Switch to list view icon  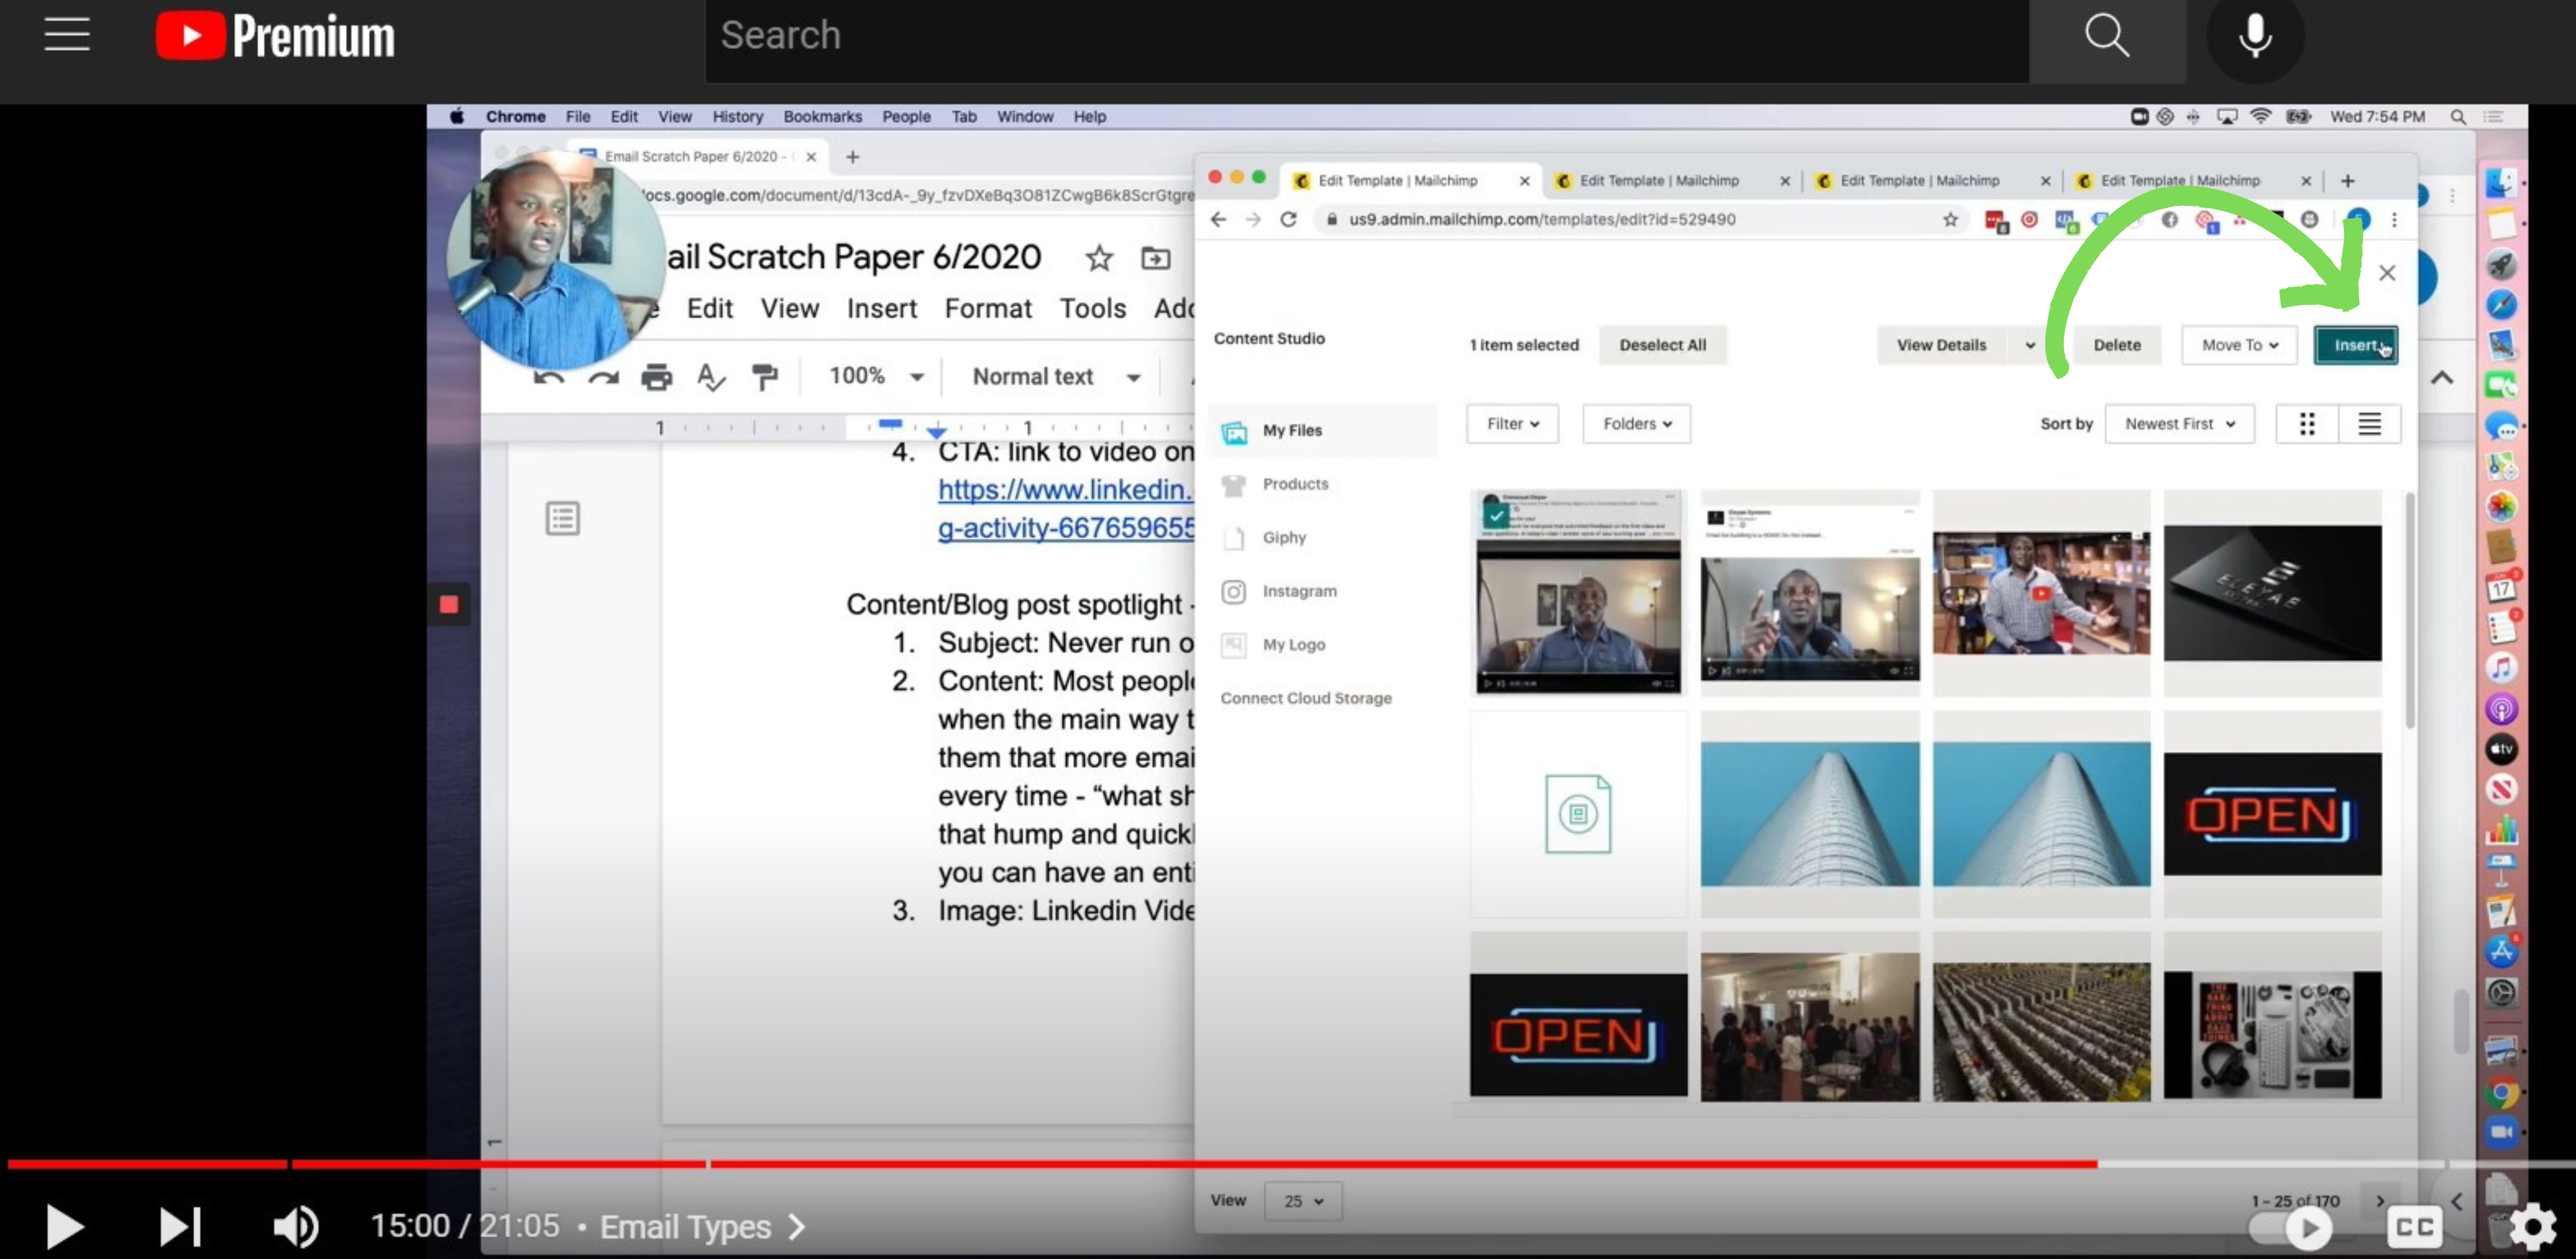click(2368, 424)
